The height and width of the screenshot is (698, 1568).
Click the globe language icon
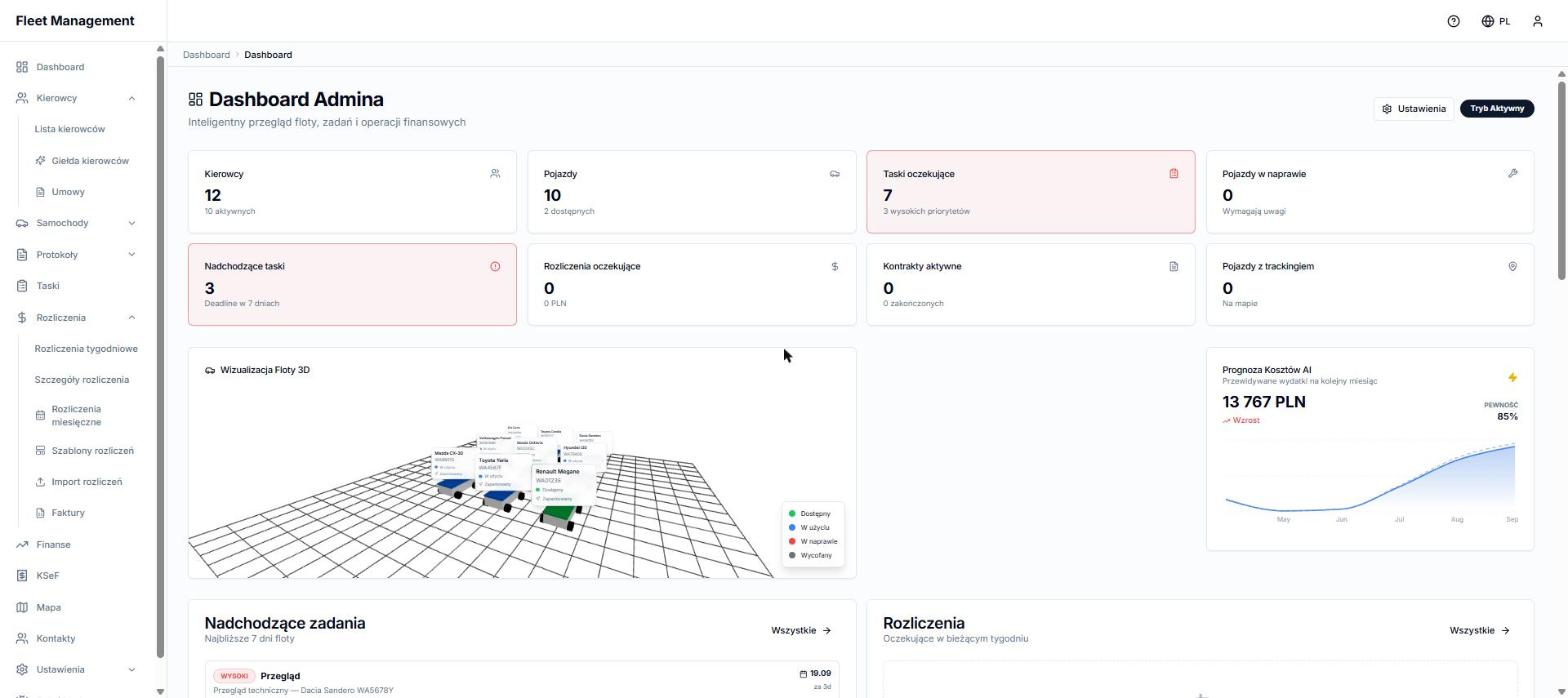click(1488, 21)
